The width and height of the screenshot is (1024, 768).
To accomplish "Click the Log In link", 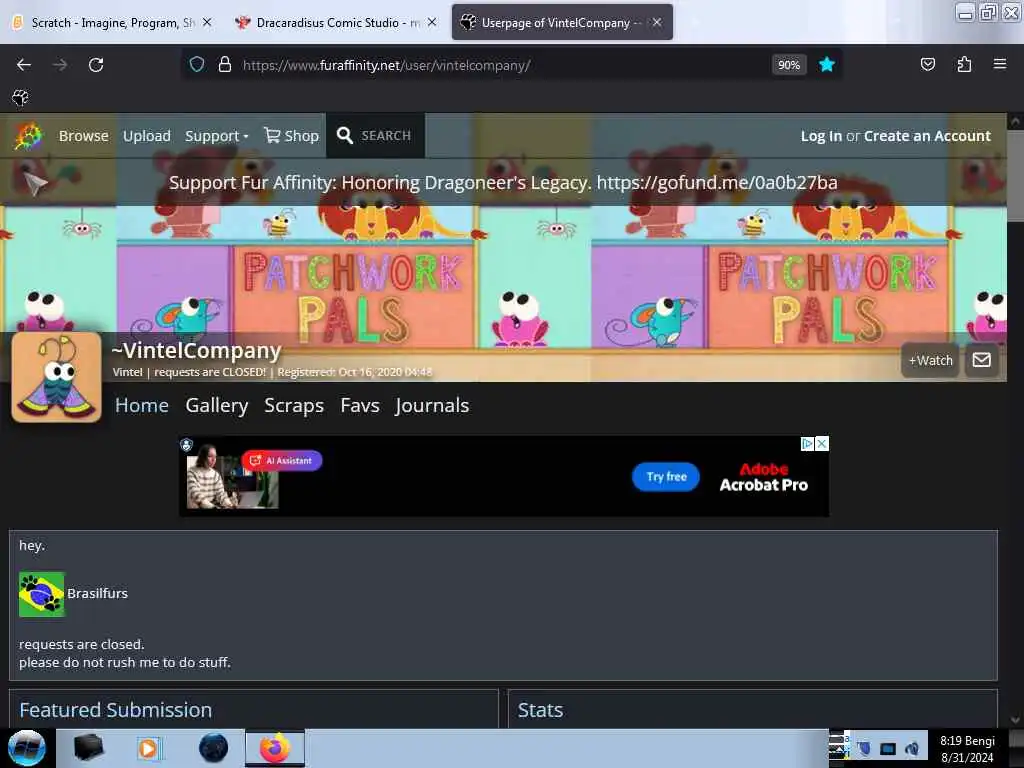I will click(821, 136).
